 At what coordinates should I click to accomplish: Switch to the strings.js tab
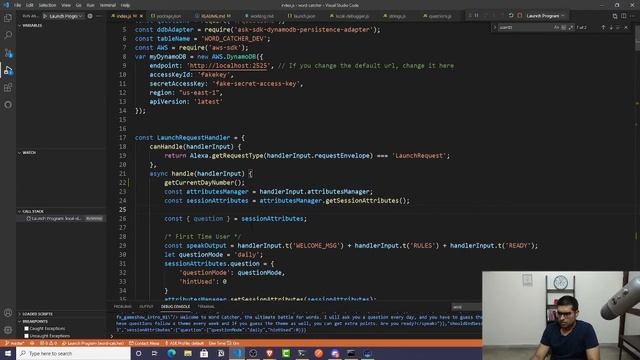[397, 16]
